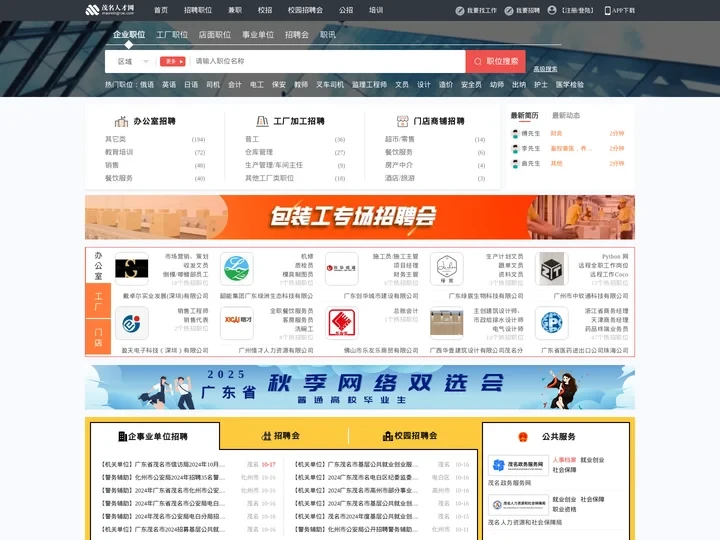Open 广东省医药进出口公司 company logo
The image size is (720, 540).
pos(551,323)
